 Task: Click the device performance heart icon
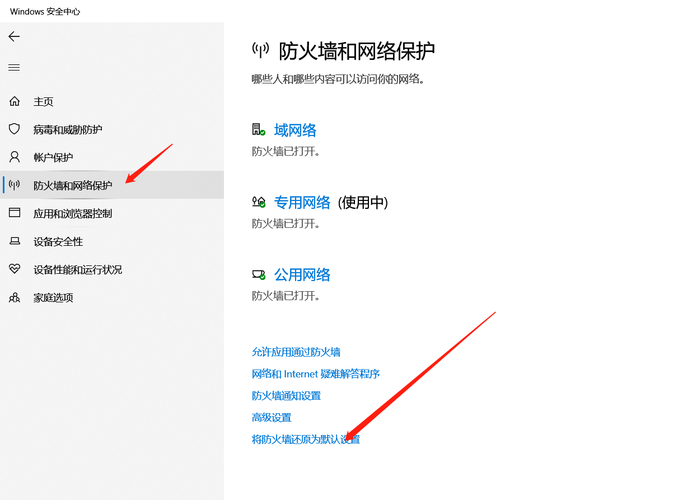pos(14,269)
